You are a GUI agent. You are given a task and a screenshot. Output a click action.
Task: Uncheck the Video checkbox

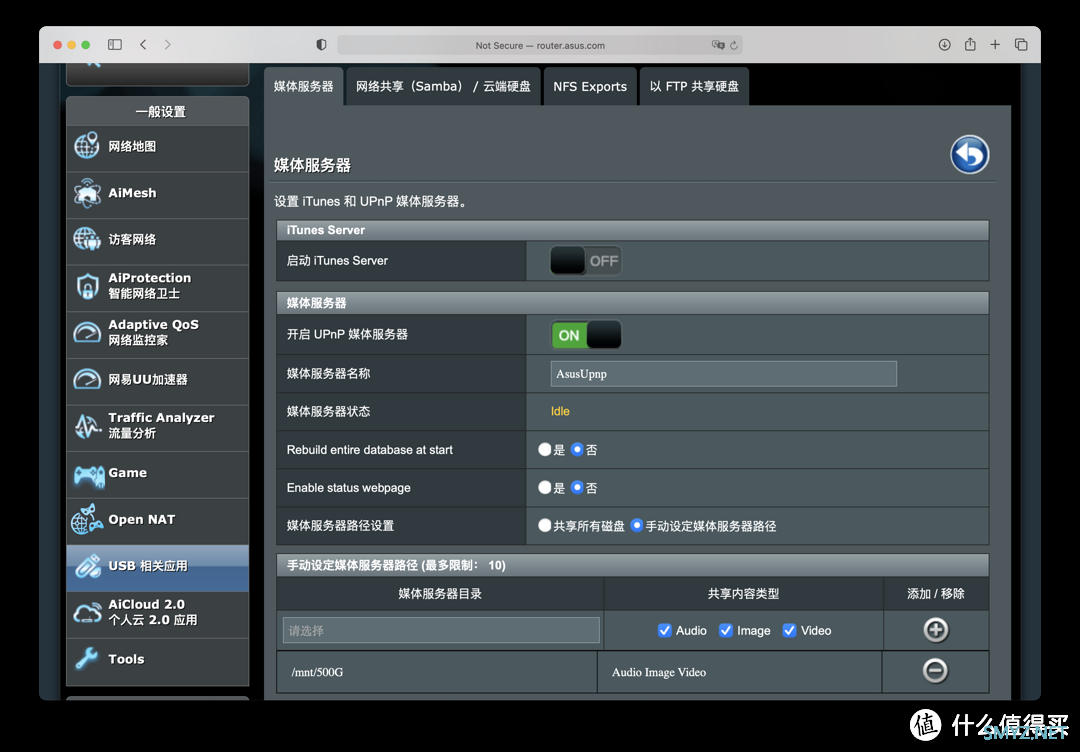(789, 631)
